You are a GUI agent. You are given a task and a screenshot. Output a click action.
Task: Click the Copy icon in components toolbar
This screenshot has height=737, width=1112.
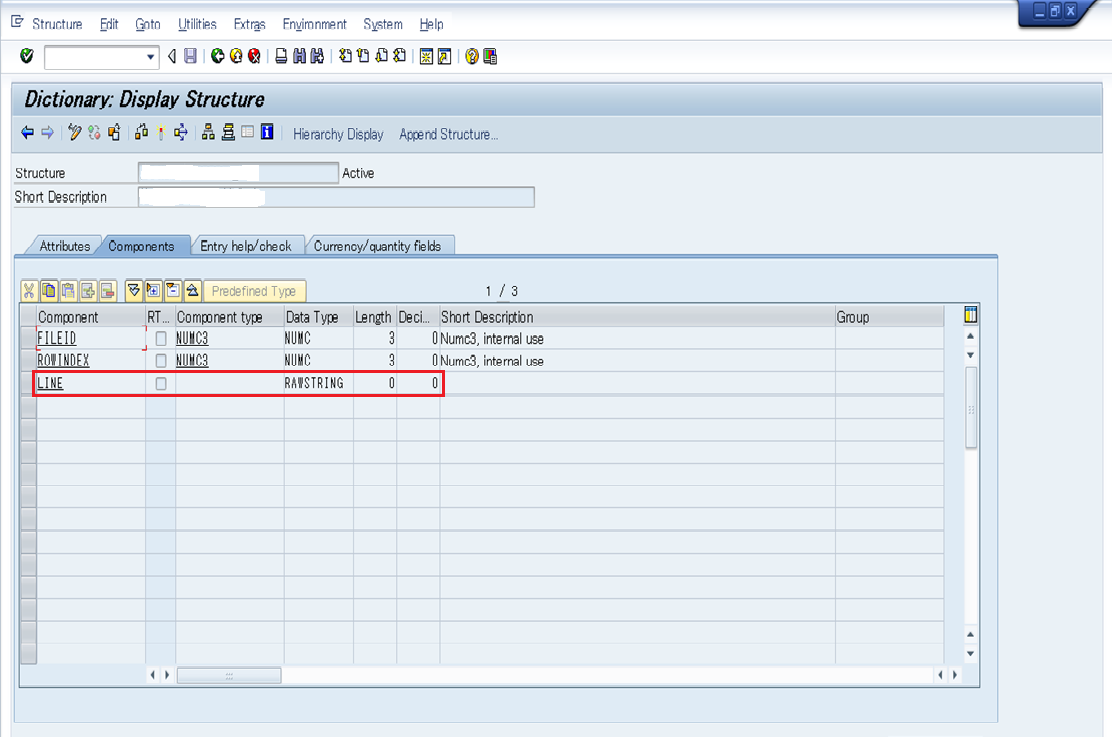[49, 291]
